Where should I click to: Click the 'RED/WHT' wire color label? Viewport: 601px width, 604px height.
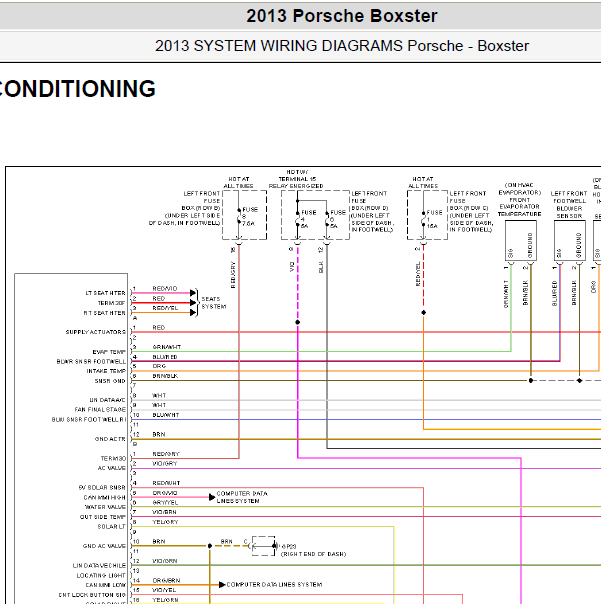tap(166, 483)
